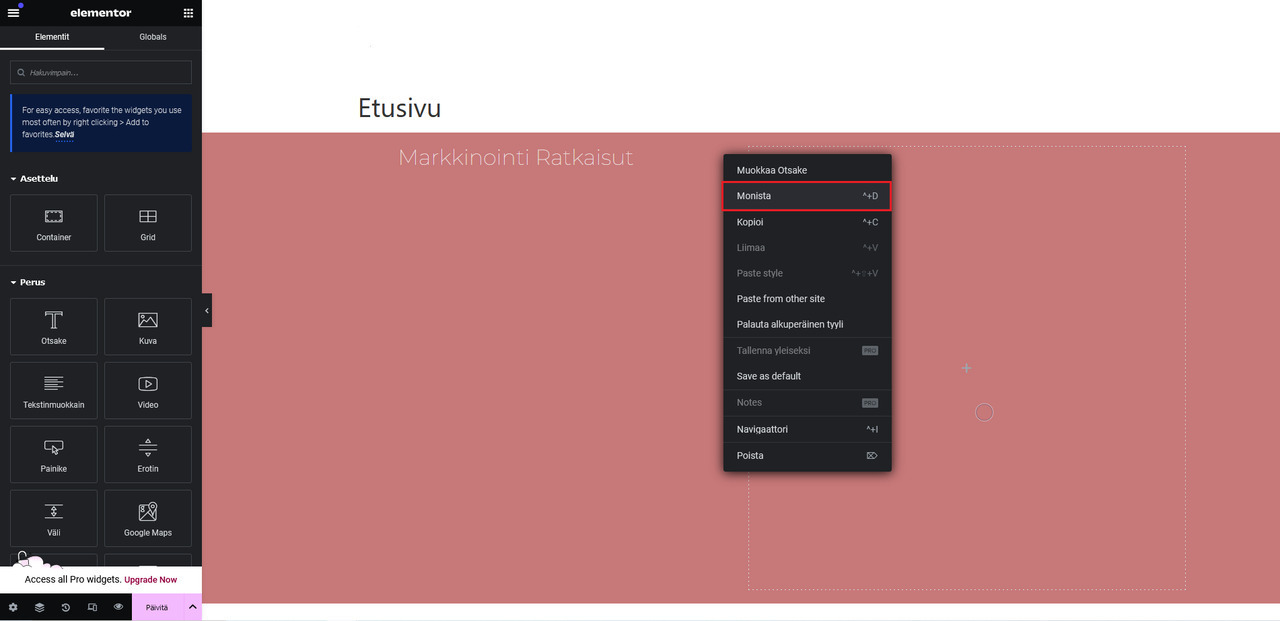The width and height of the screenshot is (1280, 621).
Task: Switch to the Globals tab
Action: coord(152,36)
